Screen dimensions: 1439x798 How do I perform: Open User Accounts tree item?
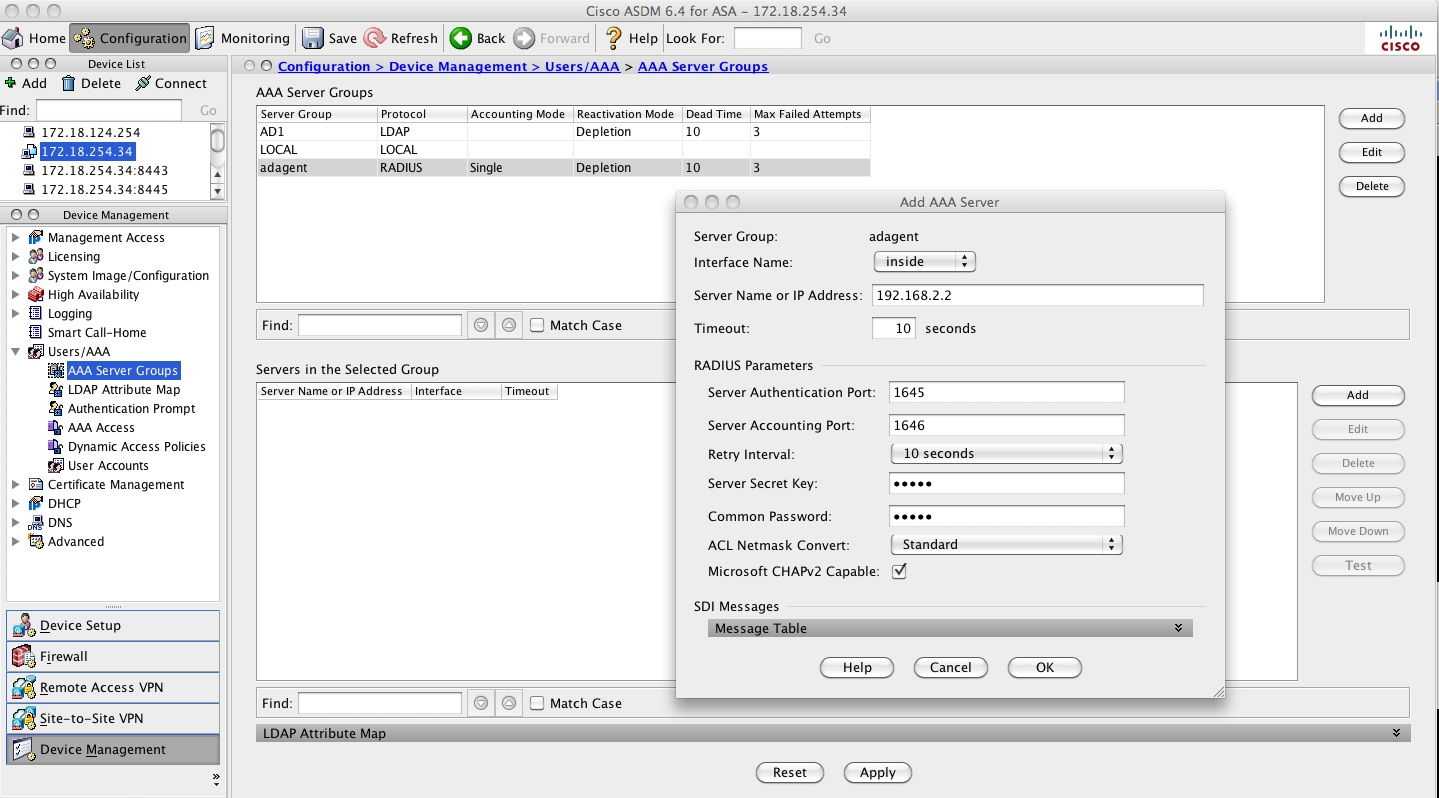pyautogui.click(x=108, y=465)
